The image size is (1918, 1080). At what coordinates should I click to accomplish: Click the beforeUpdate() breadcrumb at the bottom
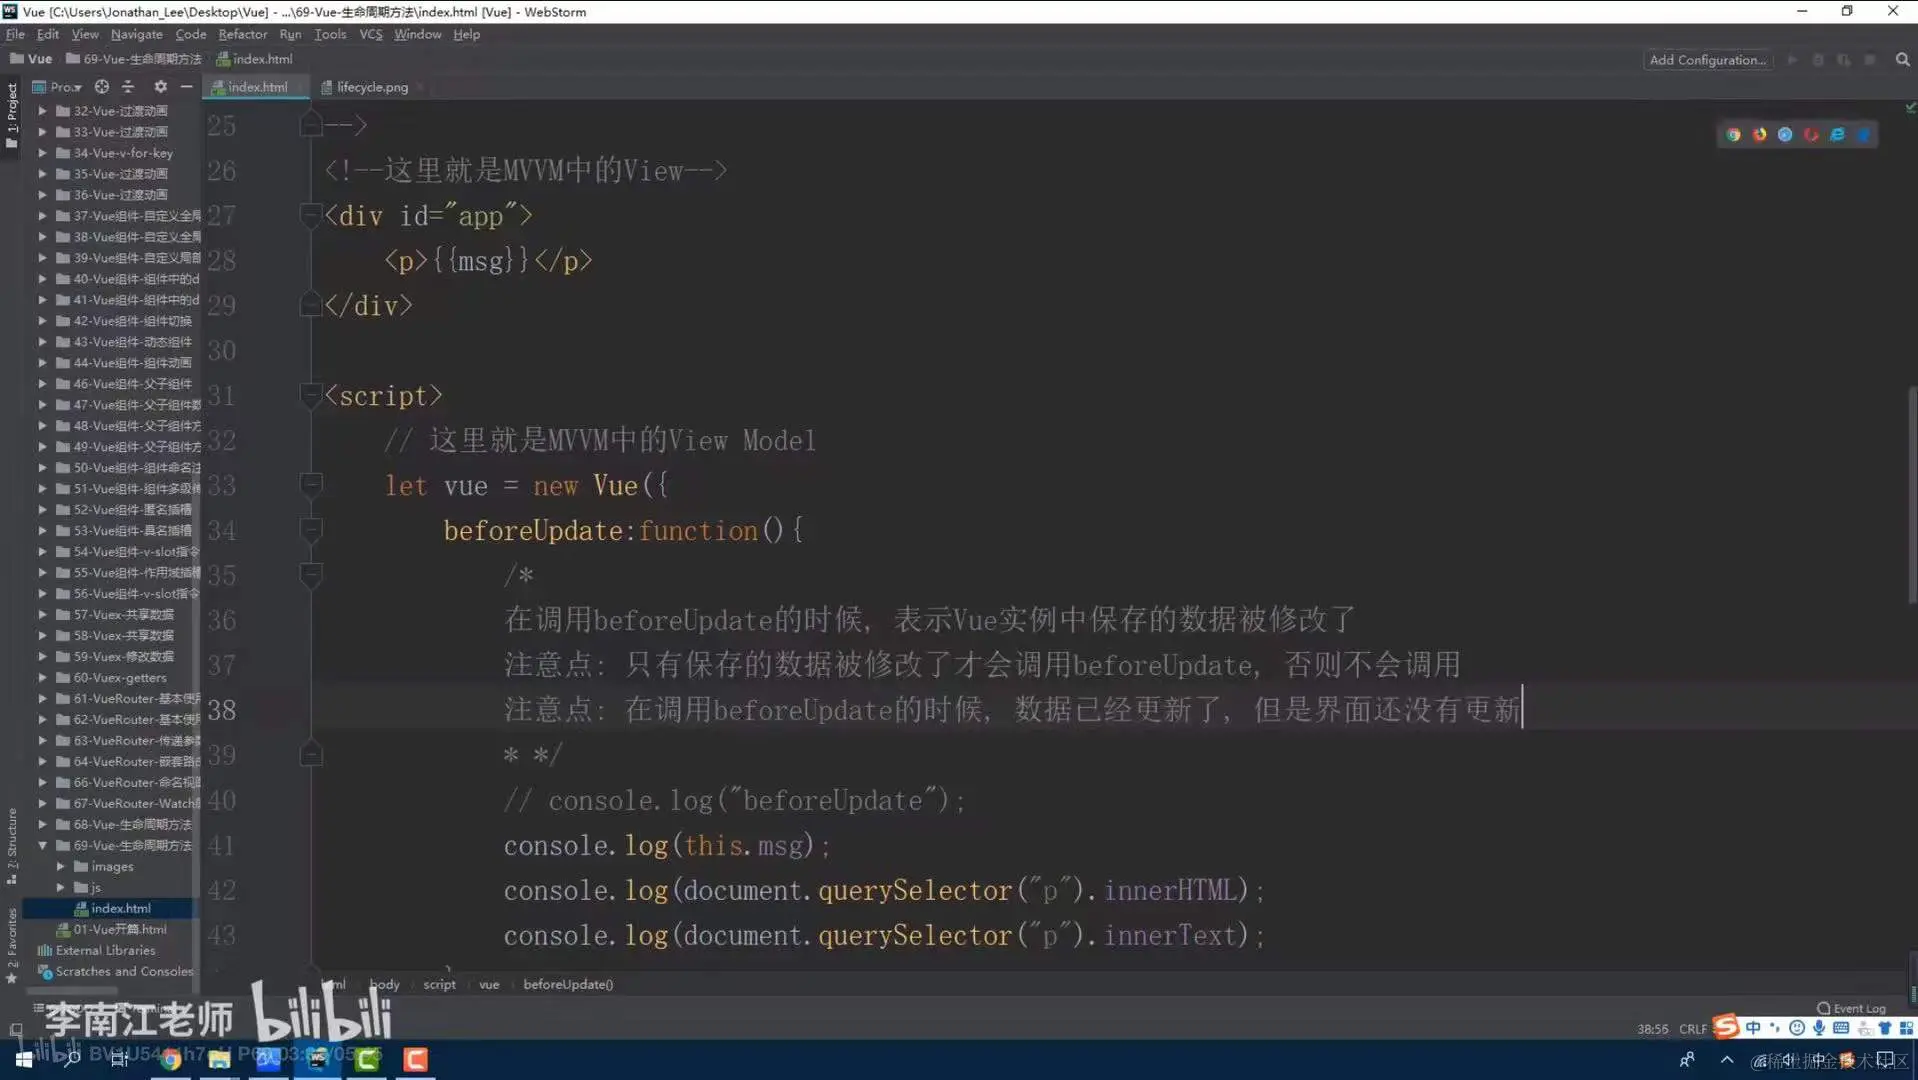(568, 984)
